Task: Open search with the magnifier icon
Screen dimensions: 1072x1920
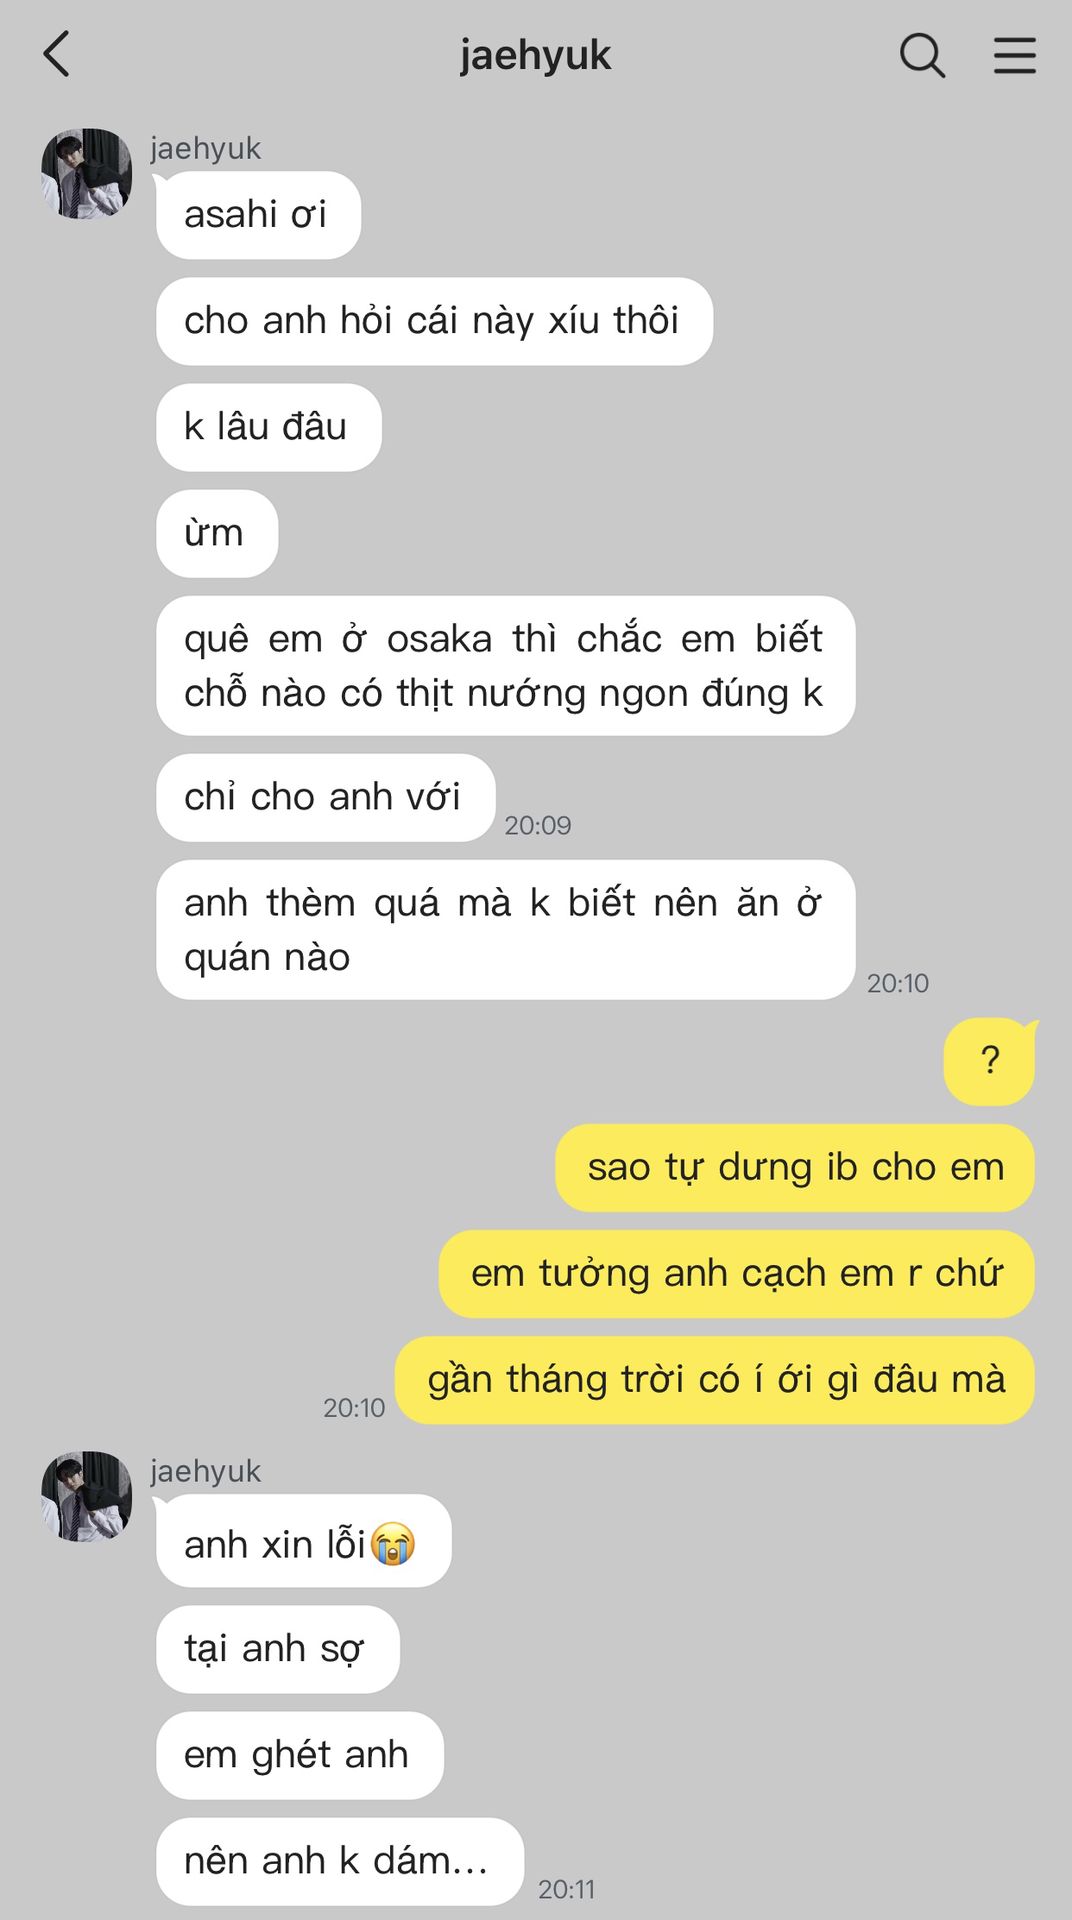Action: click(922, 55)
